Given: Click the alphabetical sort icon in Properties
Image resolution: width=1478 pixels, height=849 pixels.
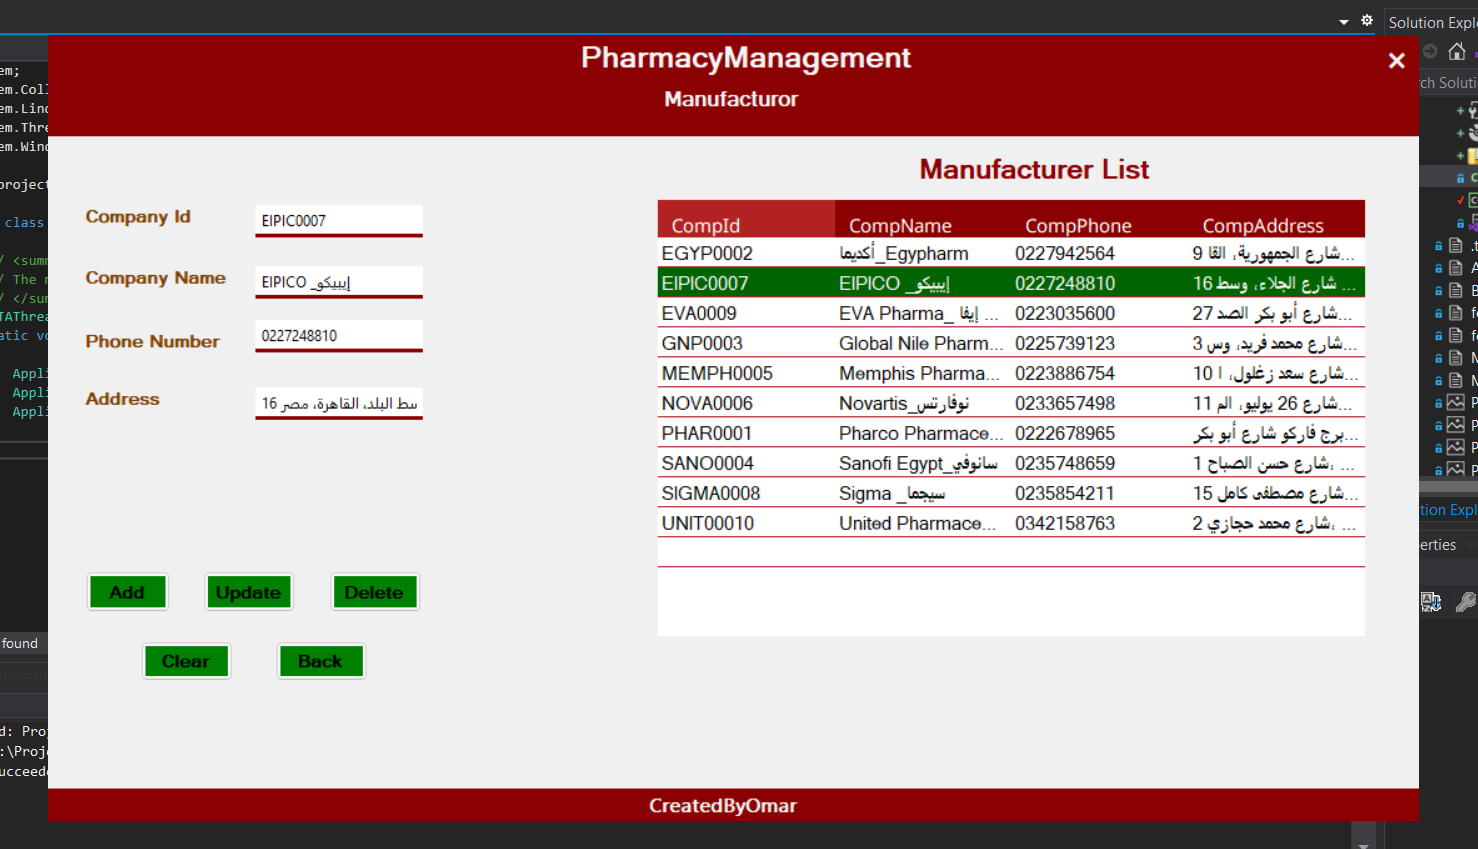Looking at the screenshot, I should point(1431,602).
